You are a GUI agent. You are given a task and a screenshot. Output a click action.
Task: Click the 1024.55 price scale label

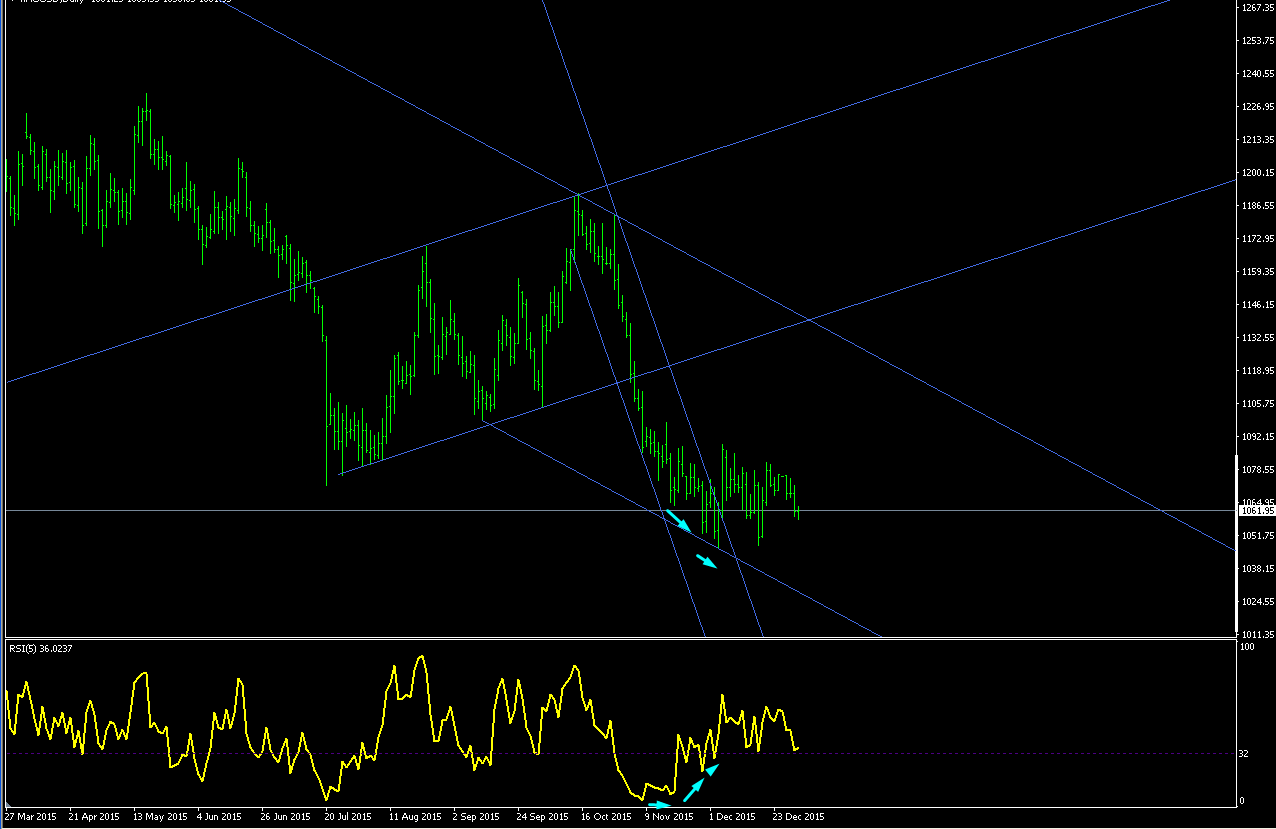coord(1256,602)
